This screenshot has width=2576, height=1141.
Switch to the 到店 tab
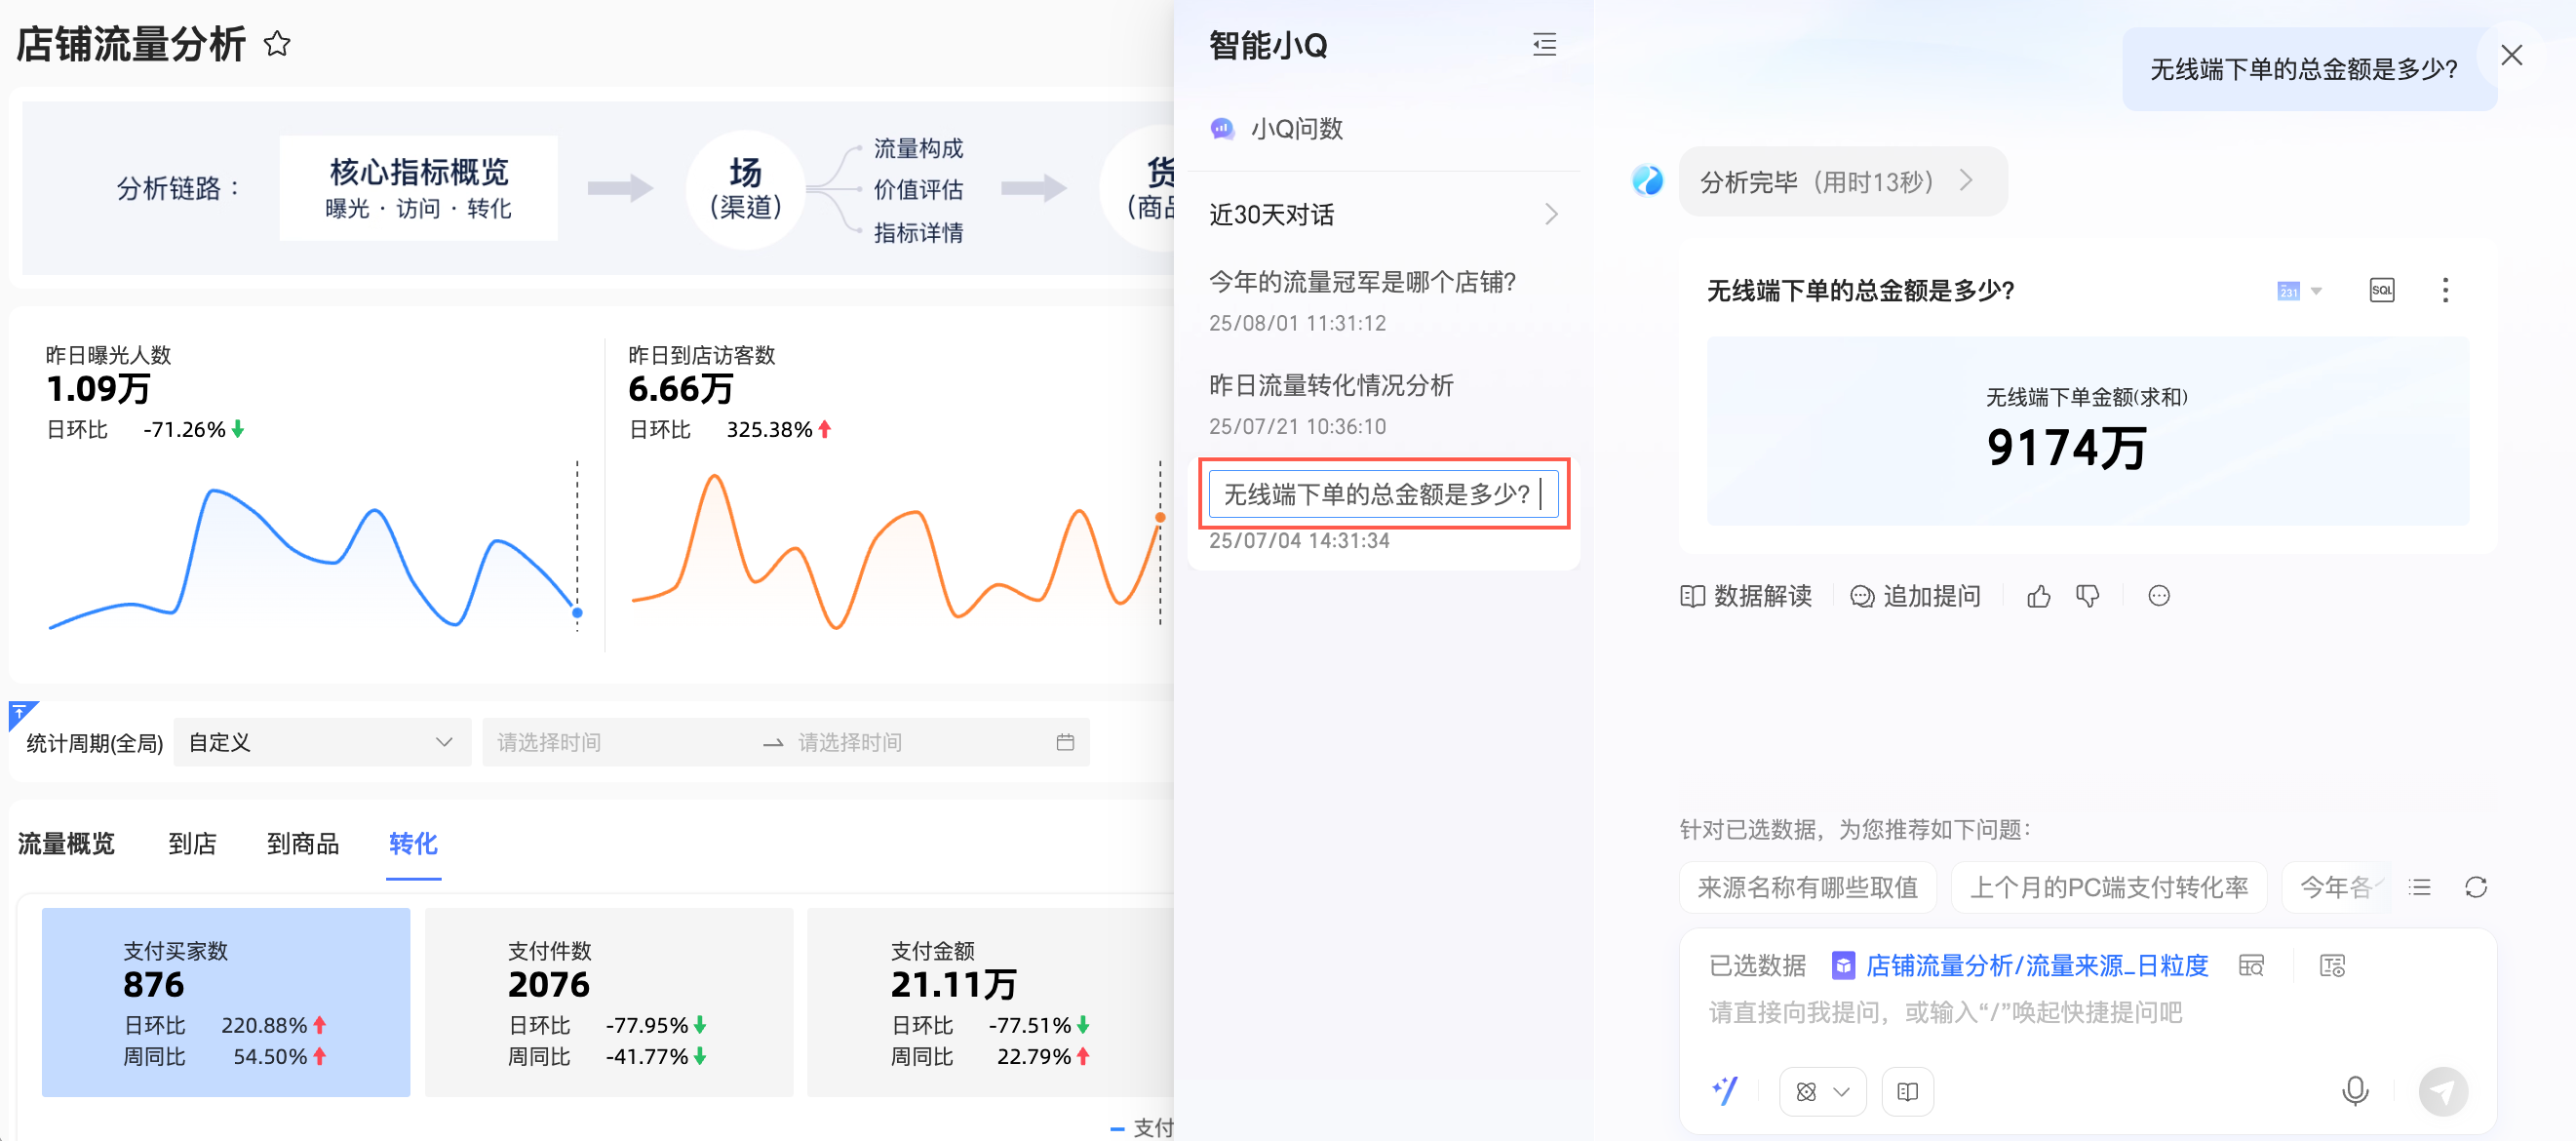coord(192,843)
